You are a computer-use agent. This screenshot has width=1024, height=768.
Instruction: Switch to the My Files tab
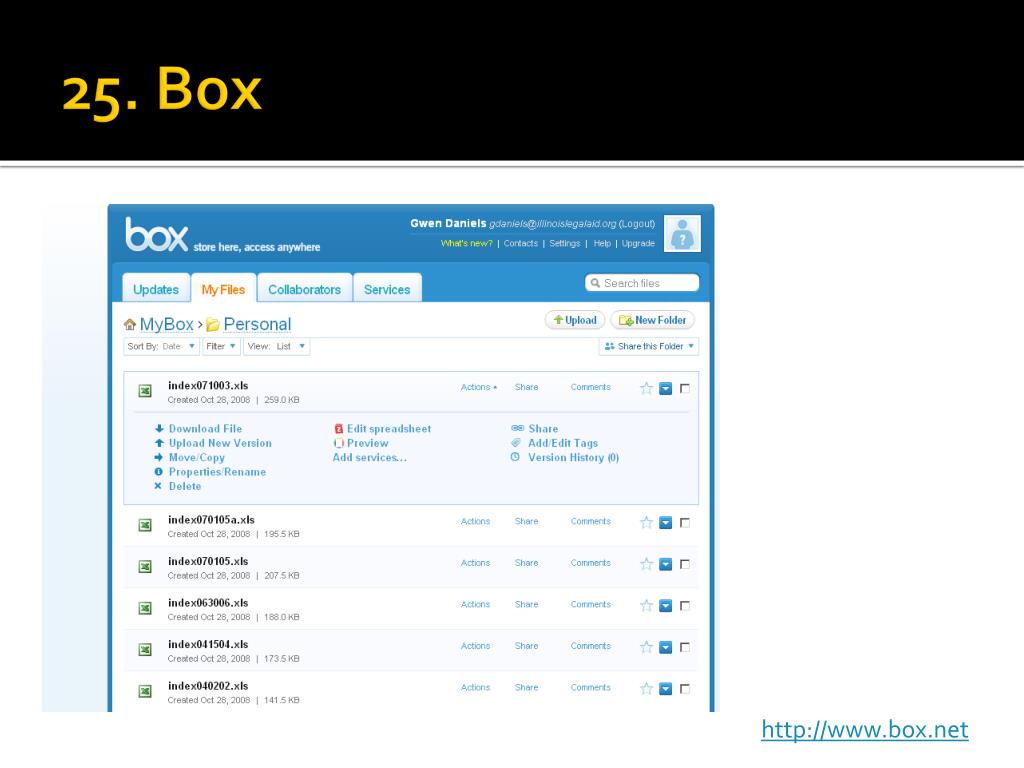(223, 288)
